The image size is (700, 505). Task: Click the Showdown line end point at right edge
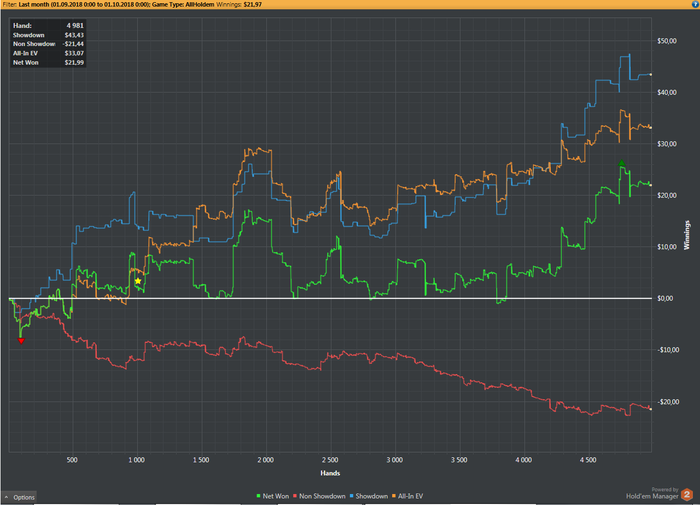(650, 75)
